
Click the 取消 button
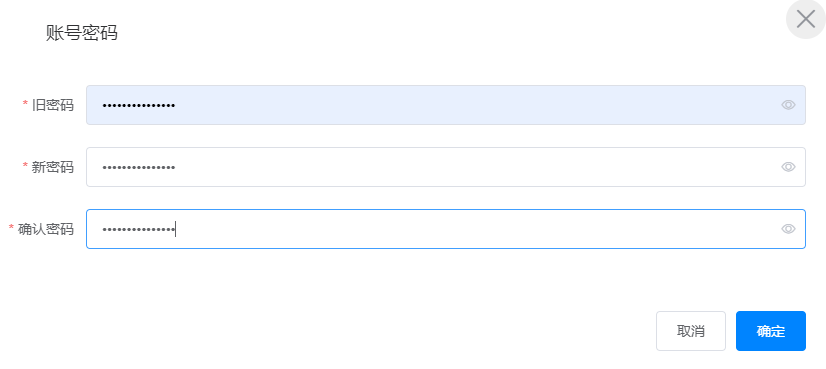pos(691,331)
